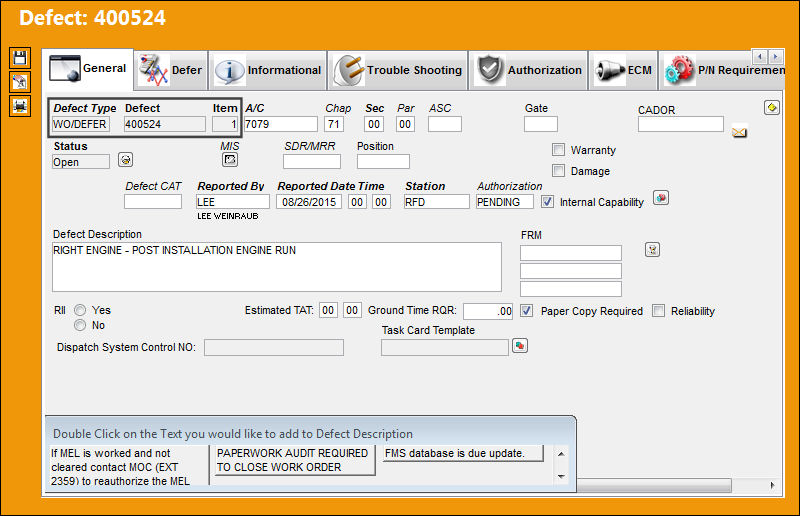Click the Ground Time RQR field
The width and height of the screenshot is (800, 516).
click(x=488, y=311)
